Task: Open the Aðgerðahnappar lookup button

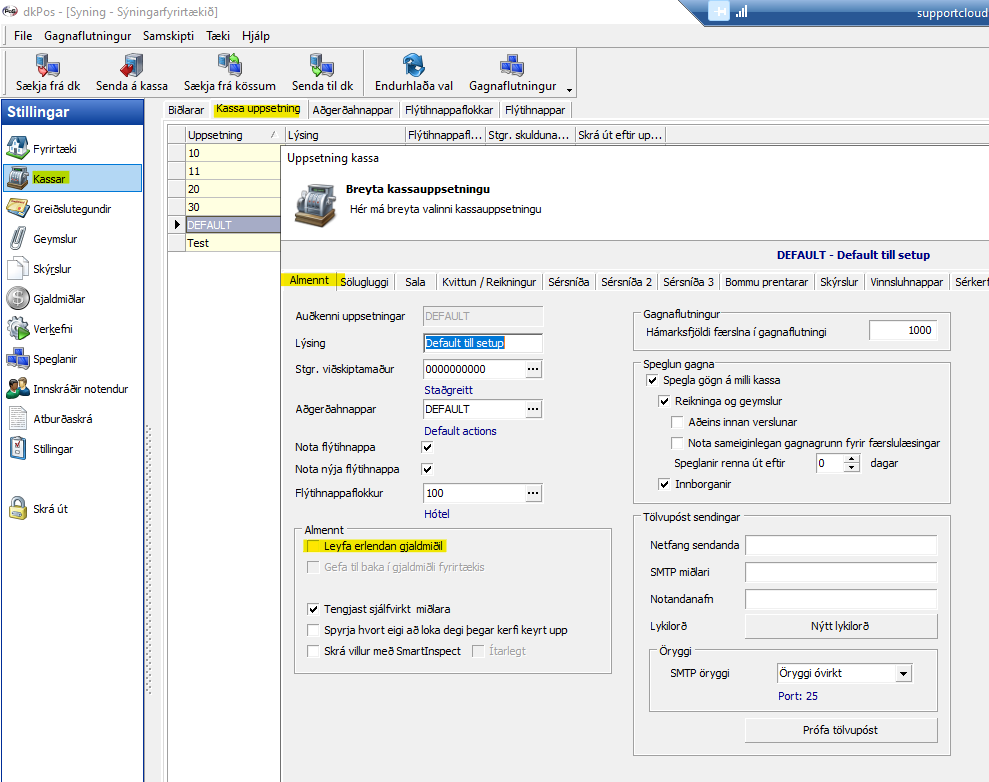Action: pyautogui.click(x=533, y=409)
